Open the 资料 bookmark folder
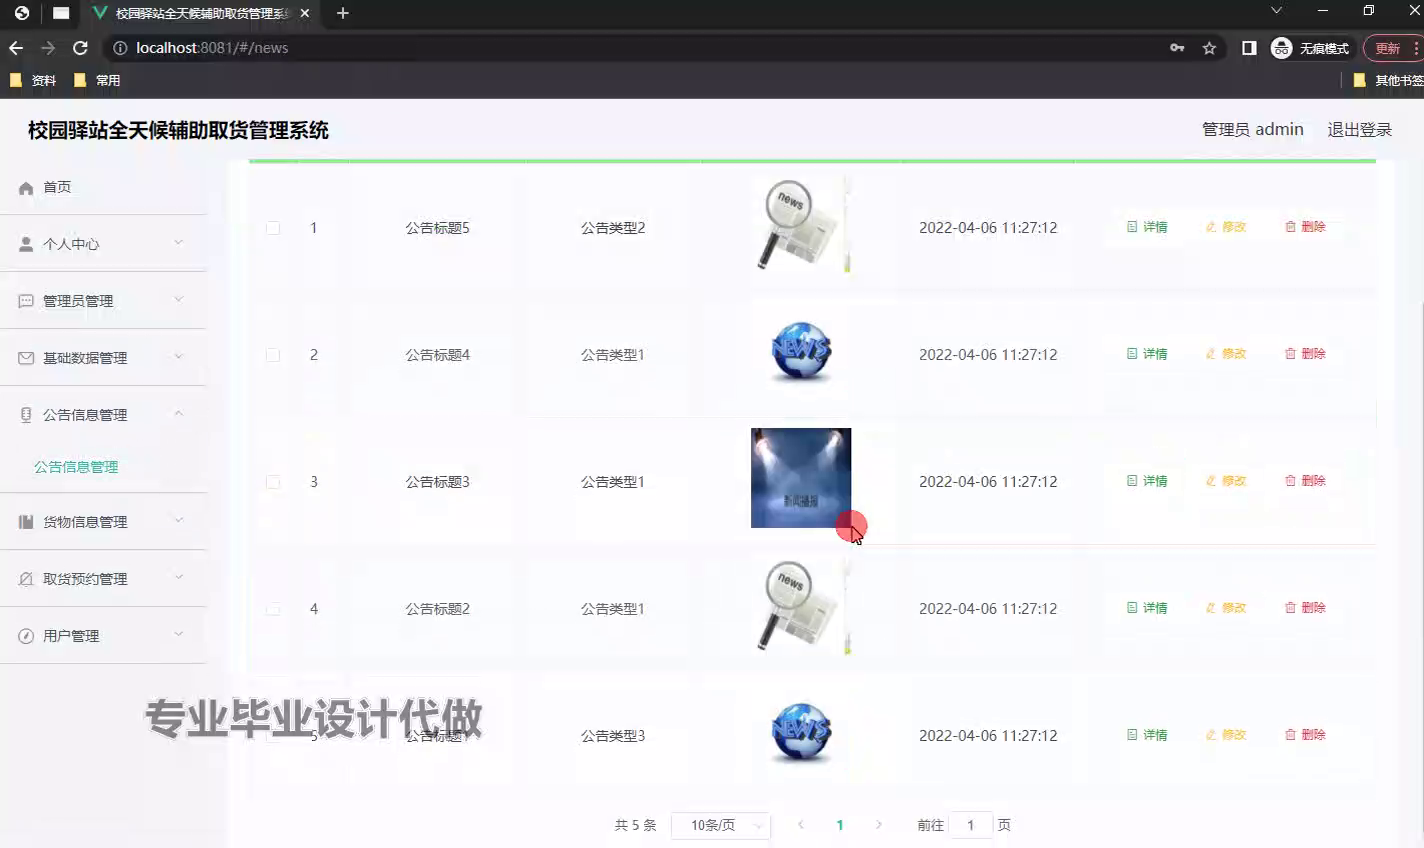Viewport: 1424px width, 848px height. (x=33, y=80)
